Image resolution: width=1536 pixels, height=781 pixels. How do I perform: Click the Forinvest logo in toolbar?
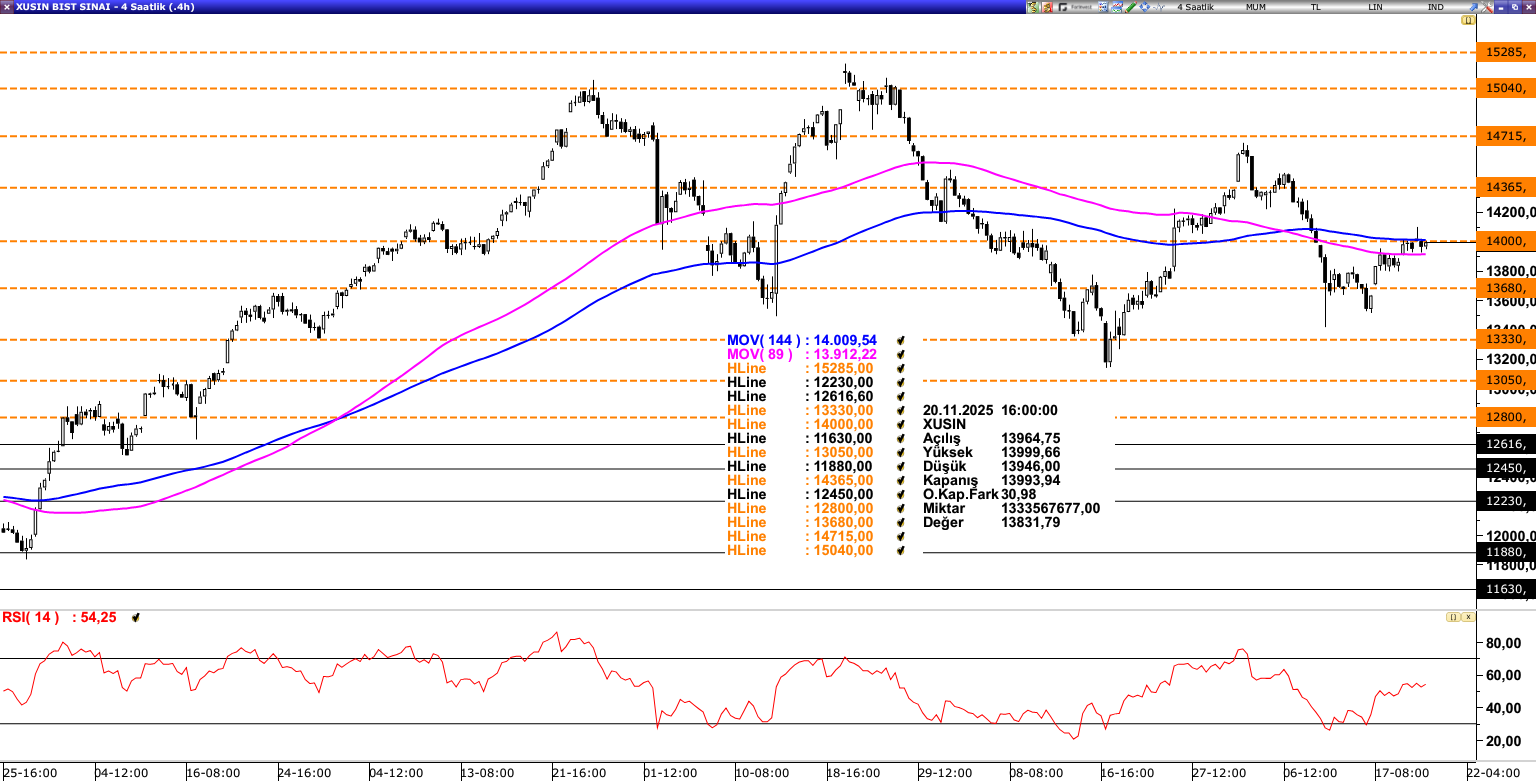click(1078, 7)
